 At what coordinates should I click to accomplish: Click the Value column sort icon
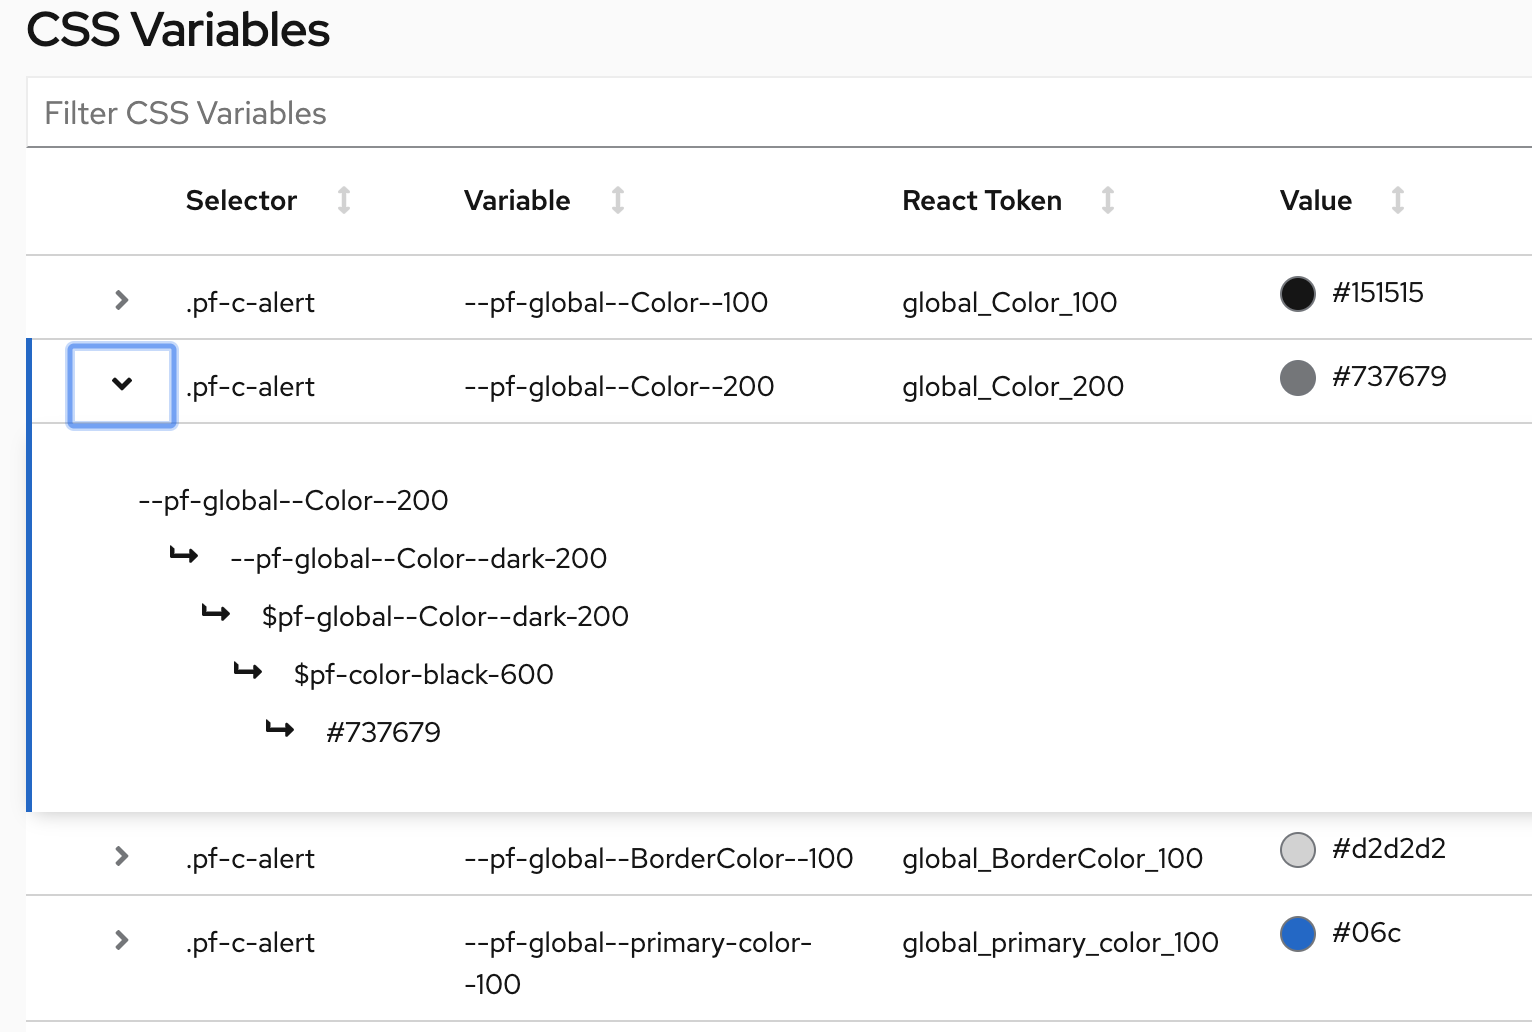click(x=1398, y=201)
